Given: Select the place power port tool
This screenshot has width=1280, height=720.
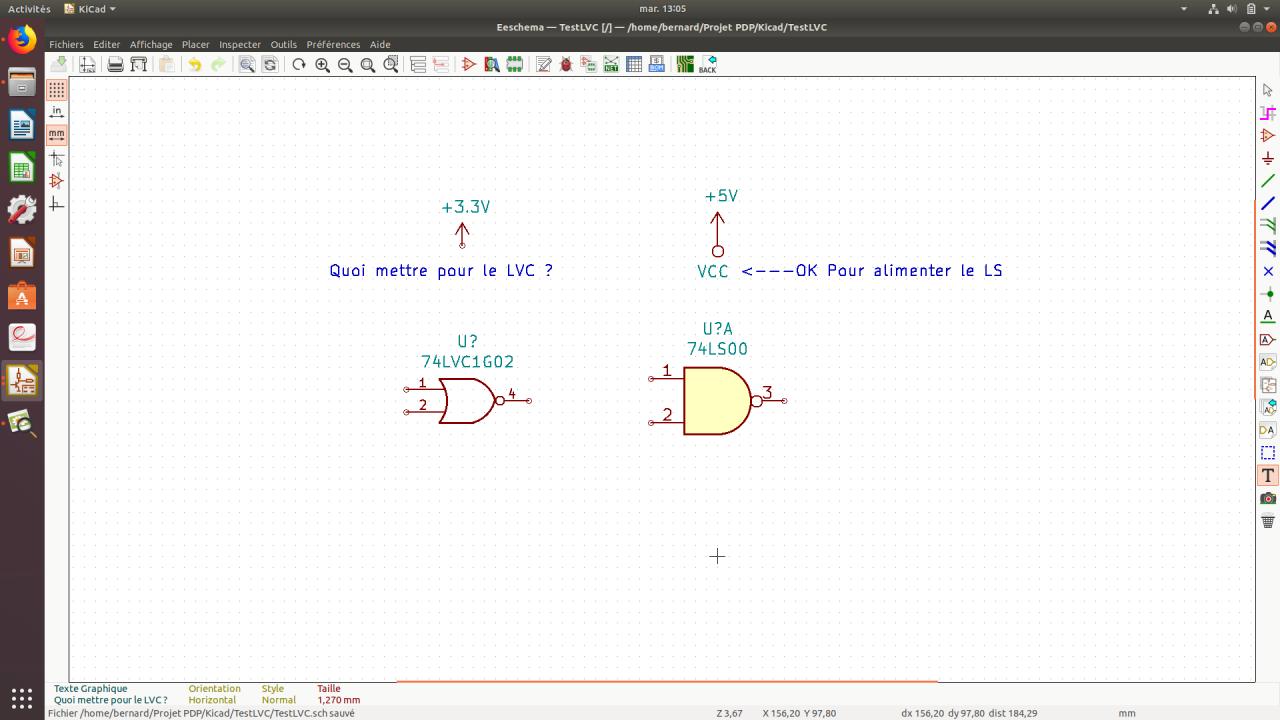Looking at the screenshot, I should [1268, 158].
